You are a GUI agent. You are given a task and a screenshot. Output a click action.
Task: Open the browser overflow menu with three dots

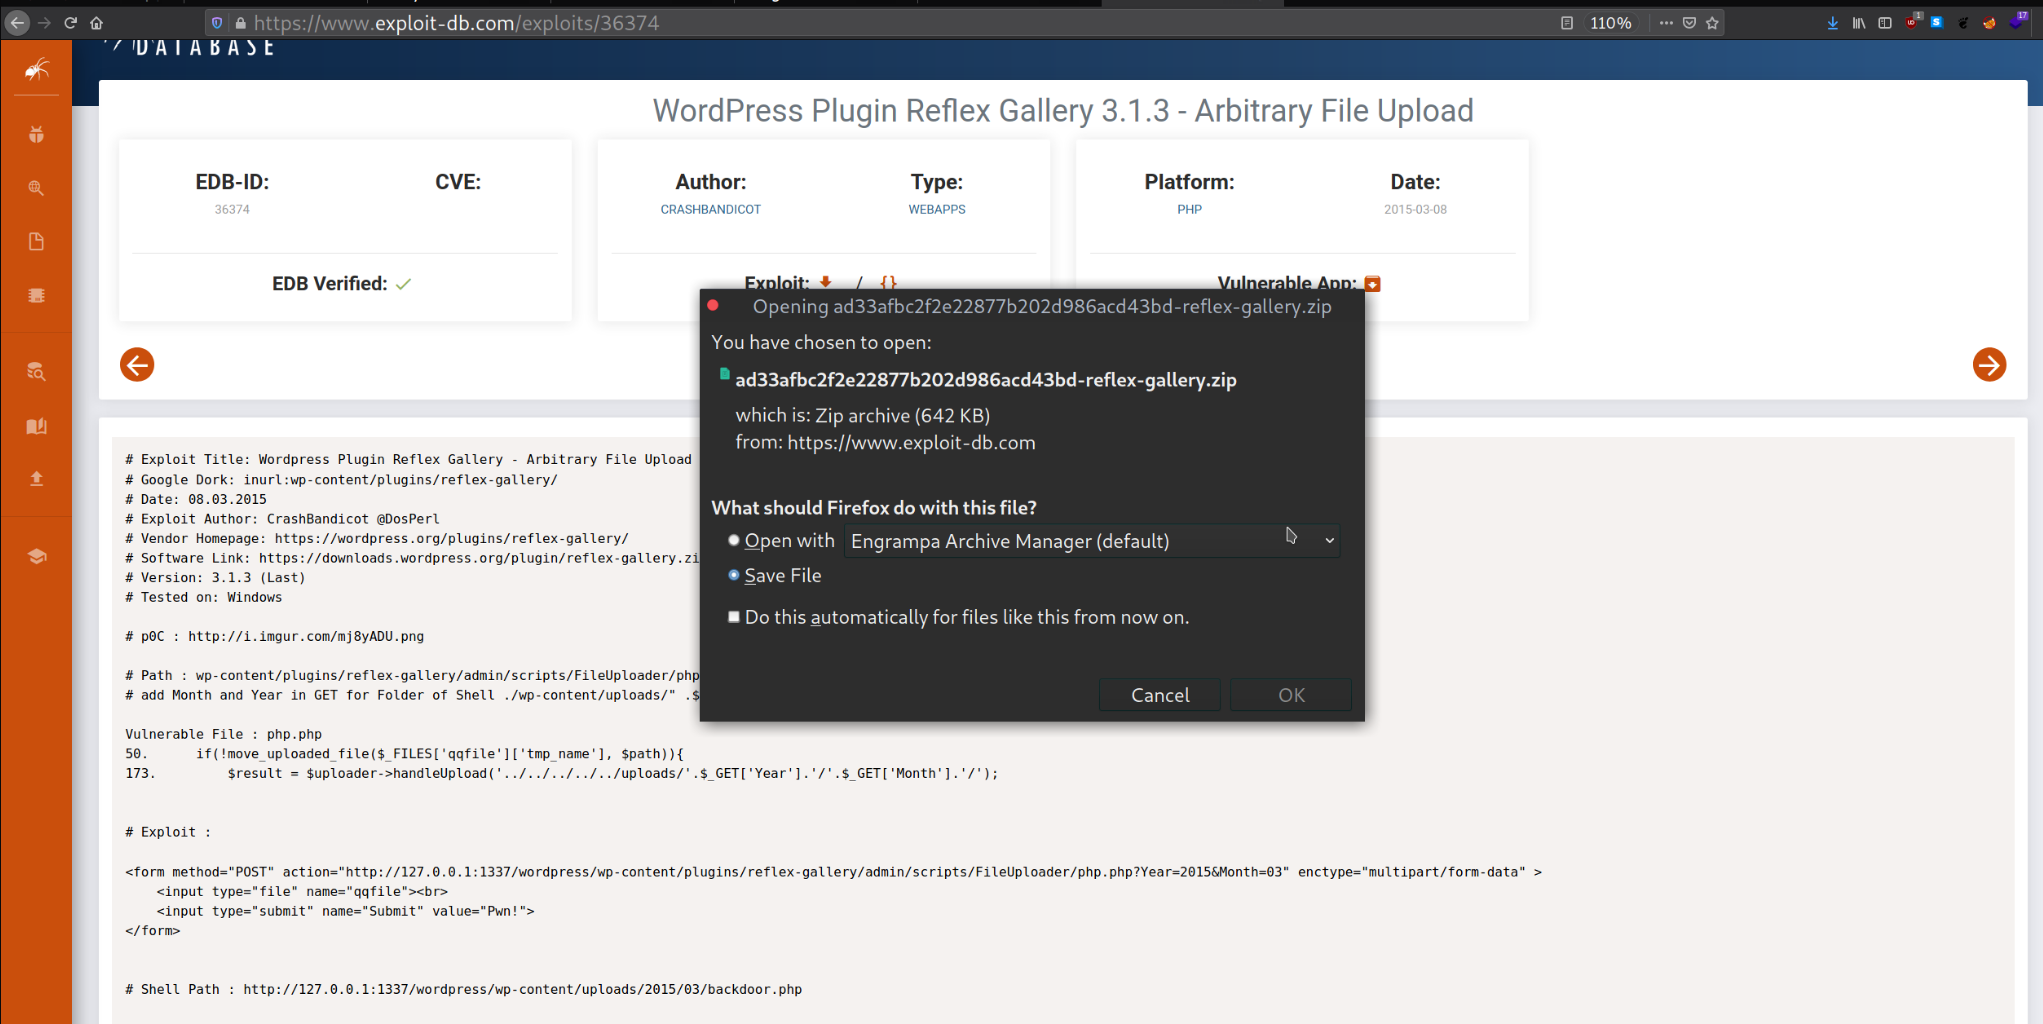pos(1665,22)
